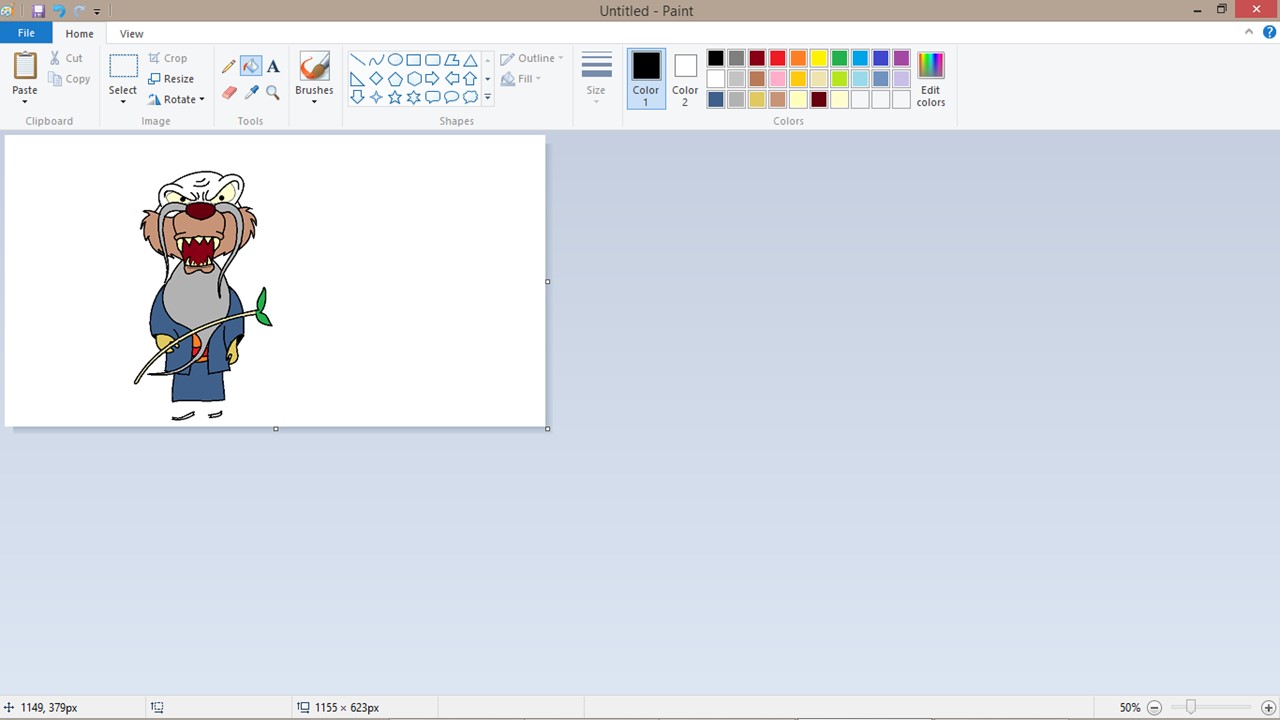Open Paint Help question mark icon

(x=1269, y=32)
